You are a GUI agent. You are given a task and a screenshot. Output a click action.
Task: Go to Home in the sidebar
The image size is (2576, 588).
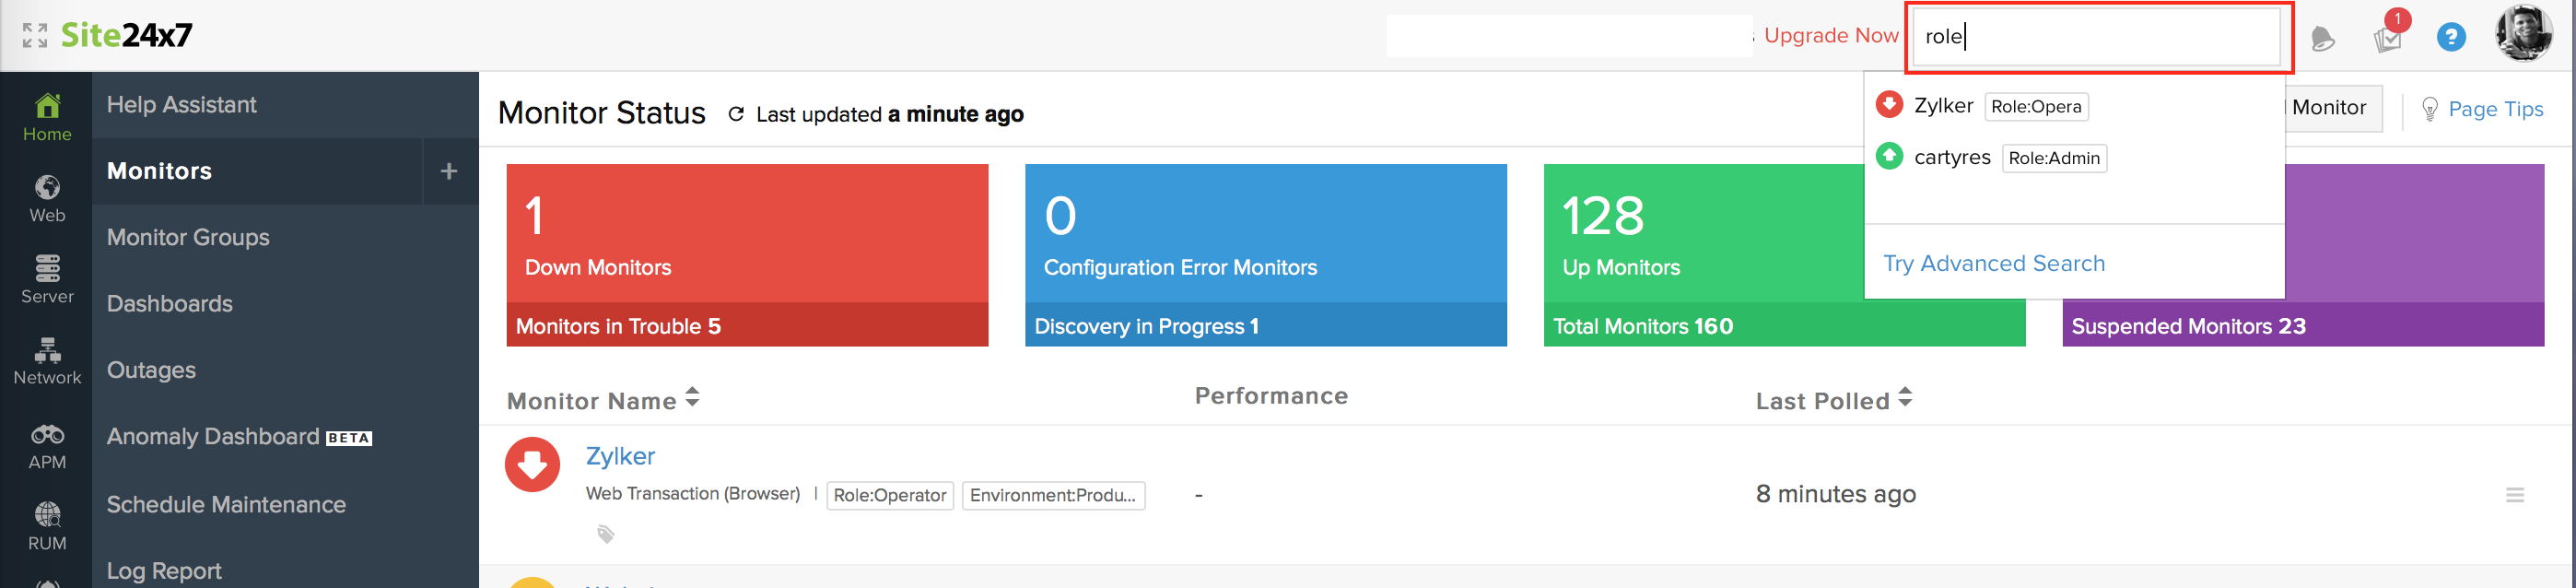[x=47, y=118]
